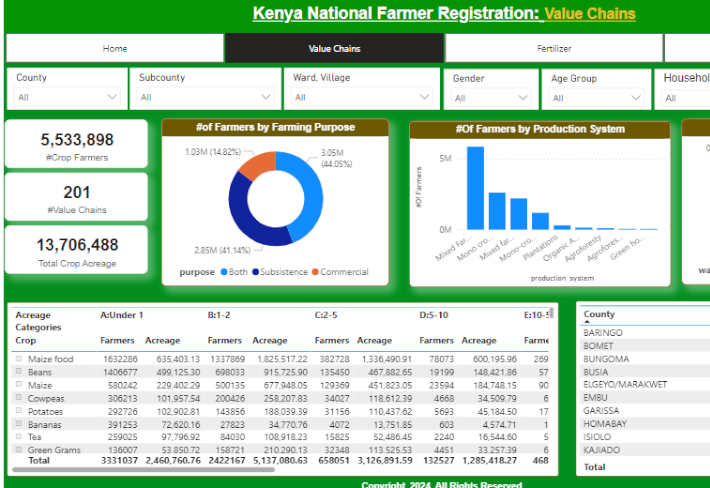Select EMBU in the county list

coord(595,397)
